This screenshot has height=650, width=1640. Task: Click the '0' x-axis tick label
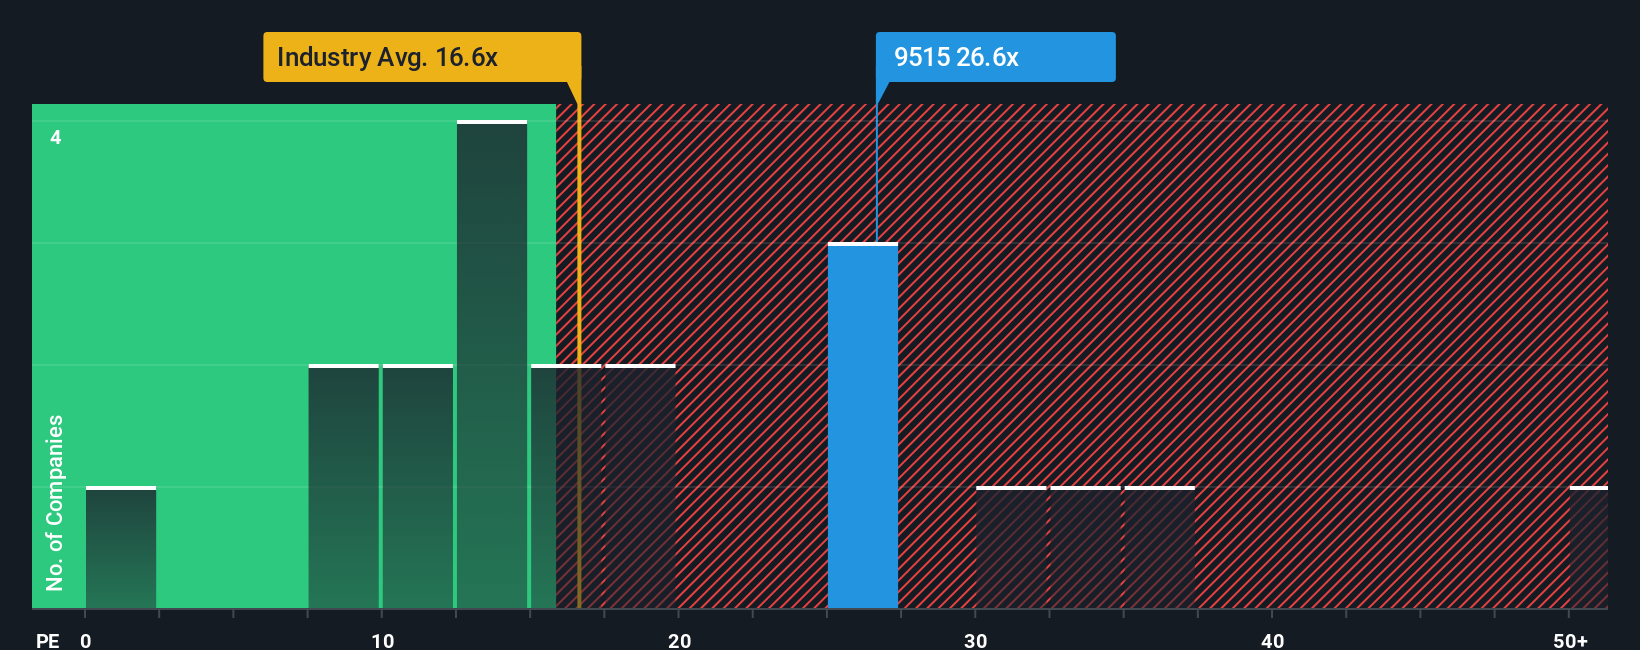86,640
